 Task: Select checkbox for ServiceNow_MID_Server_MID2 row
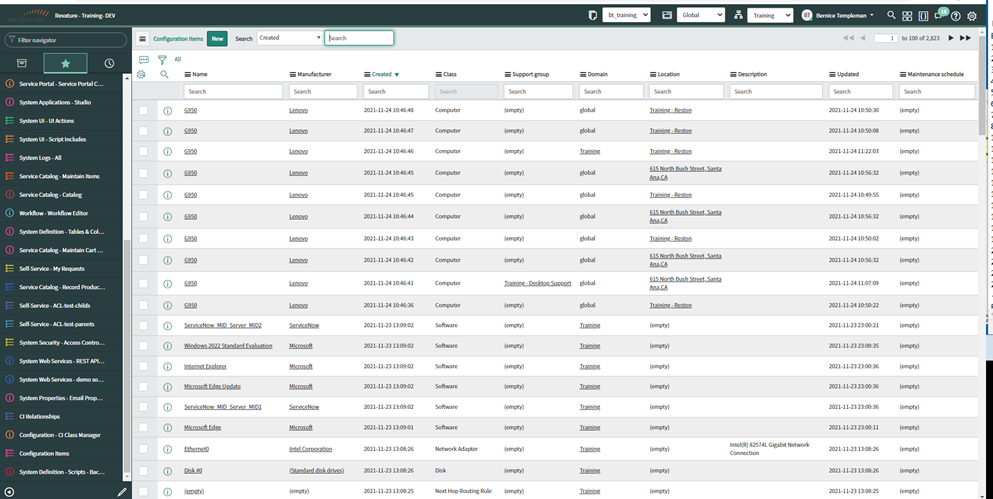(143, 325)
